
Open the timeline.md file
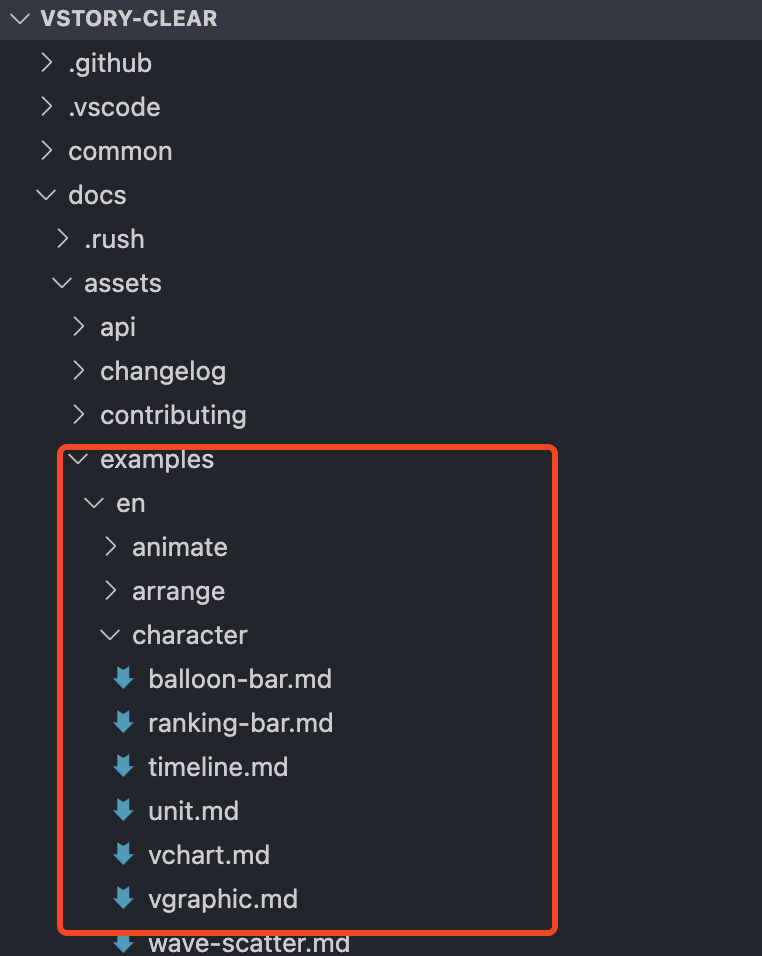(x=218, y=766)
